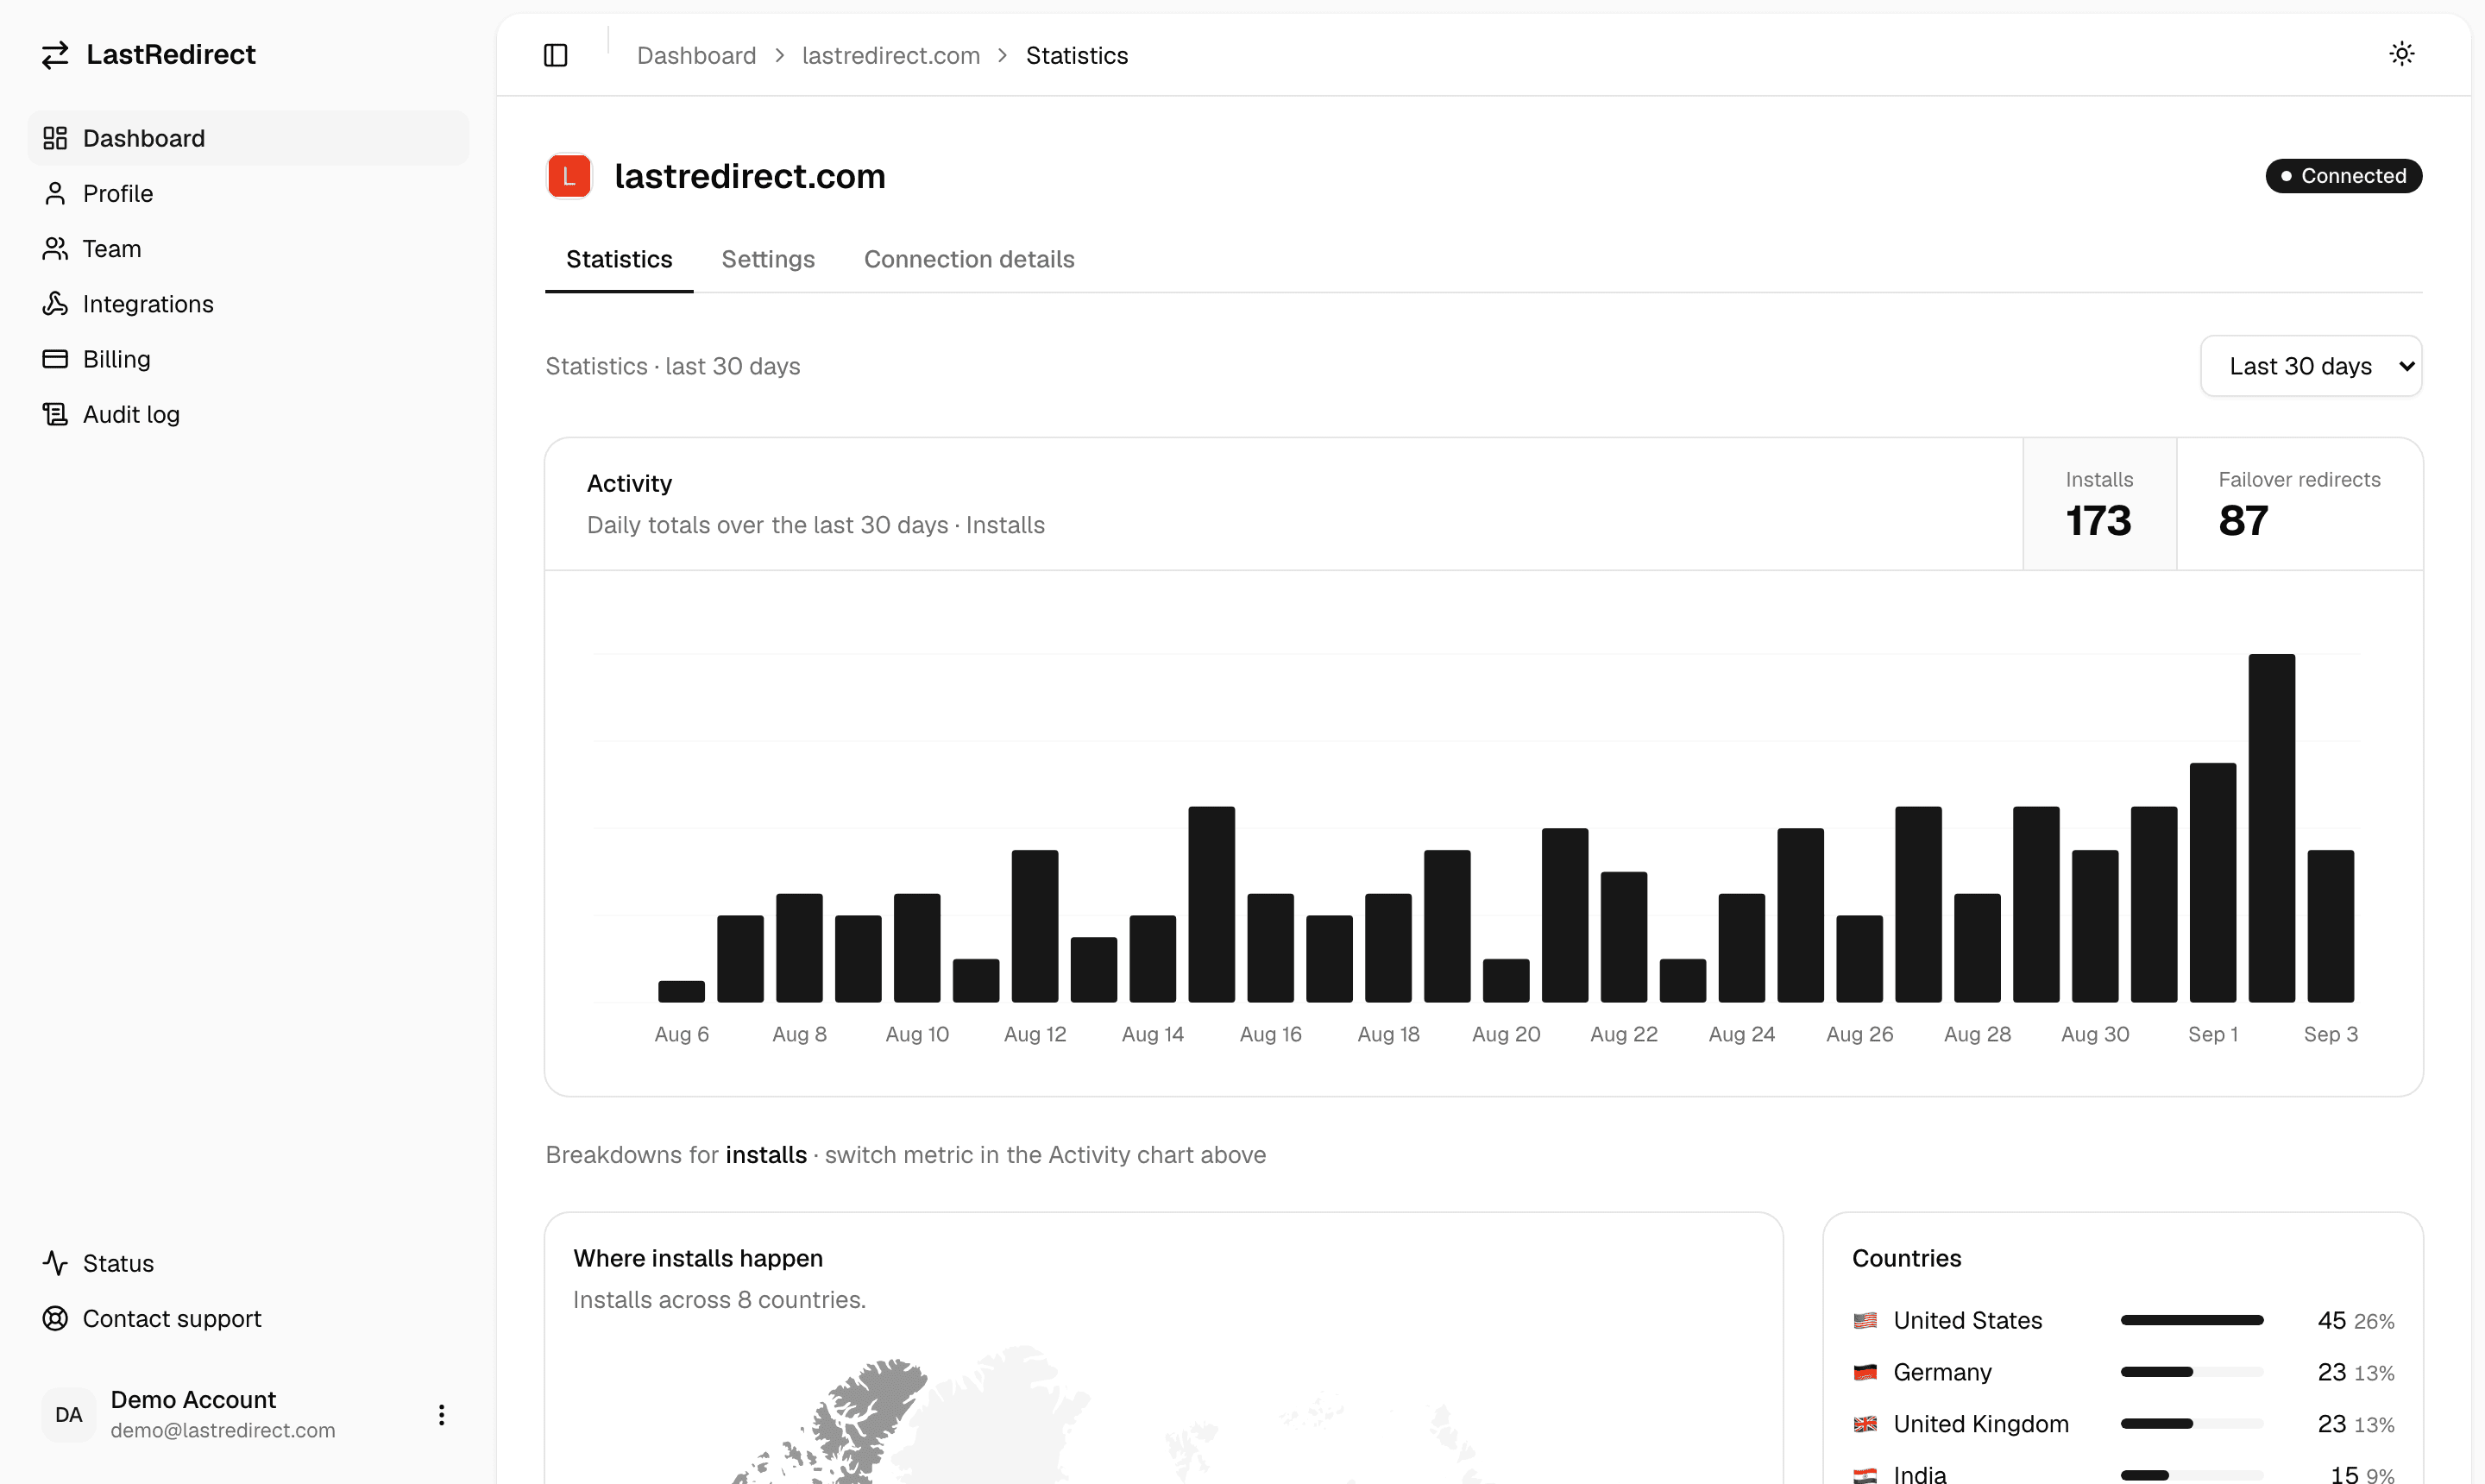Open Billing in the sidebar
Image resolution: width=2485 pixels, height=1484 pixels.
(x=248, y=359)
